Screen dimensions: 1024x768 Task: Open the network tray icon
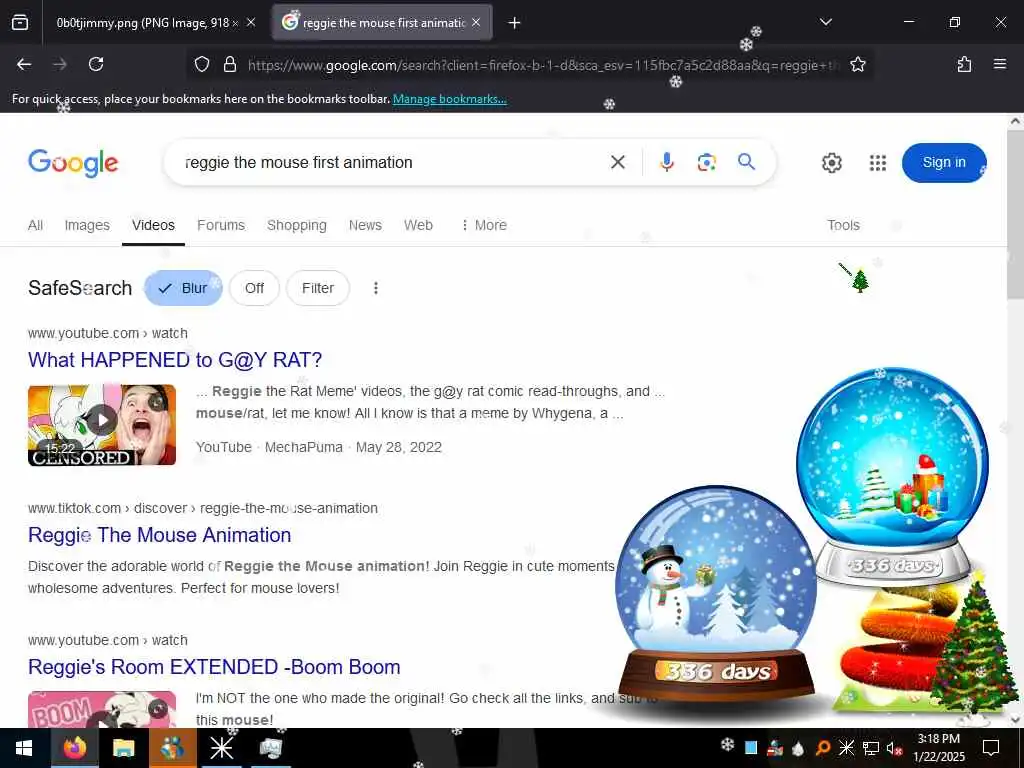(x=871, y=748)
